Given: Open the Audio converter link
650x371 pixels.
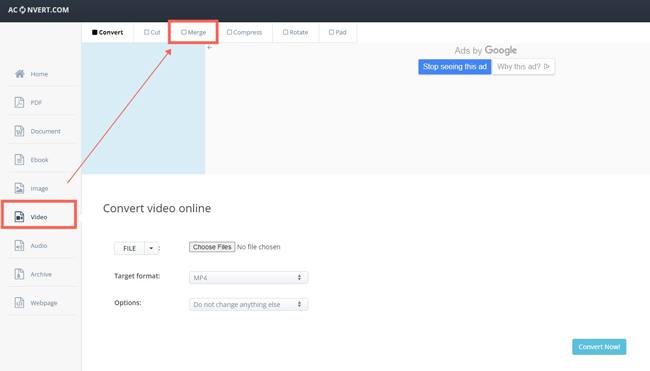Looking at the screenshot, I should tap(39, 245).
